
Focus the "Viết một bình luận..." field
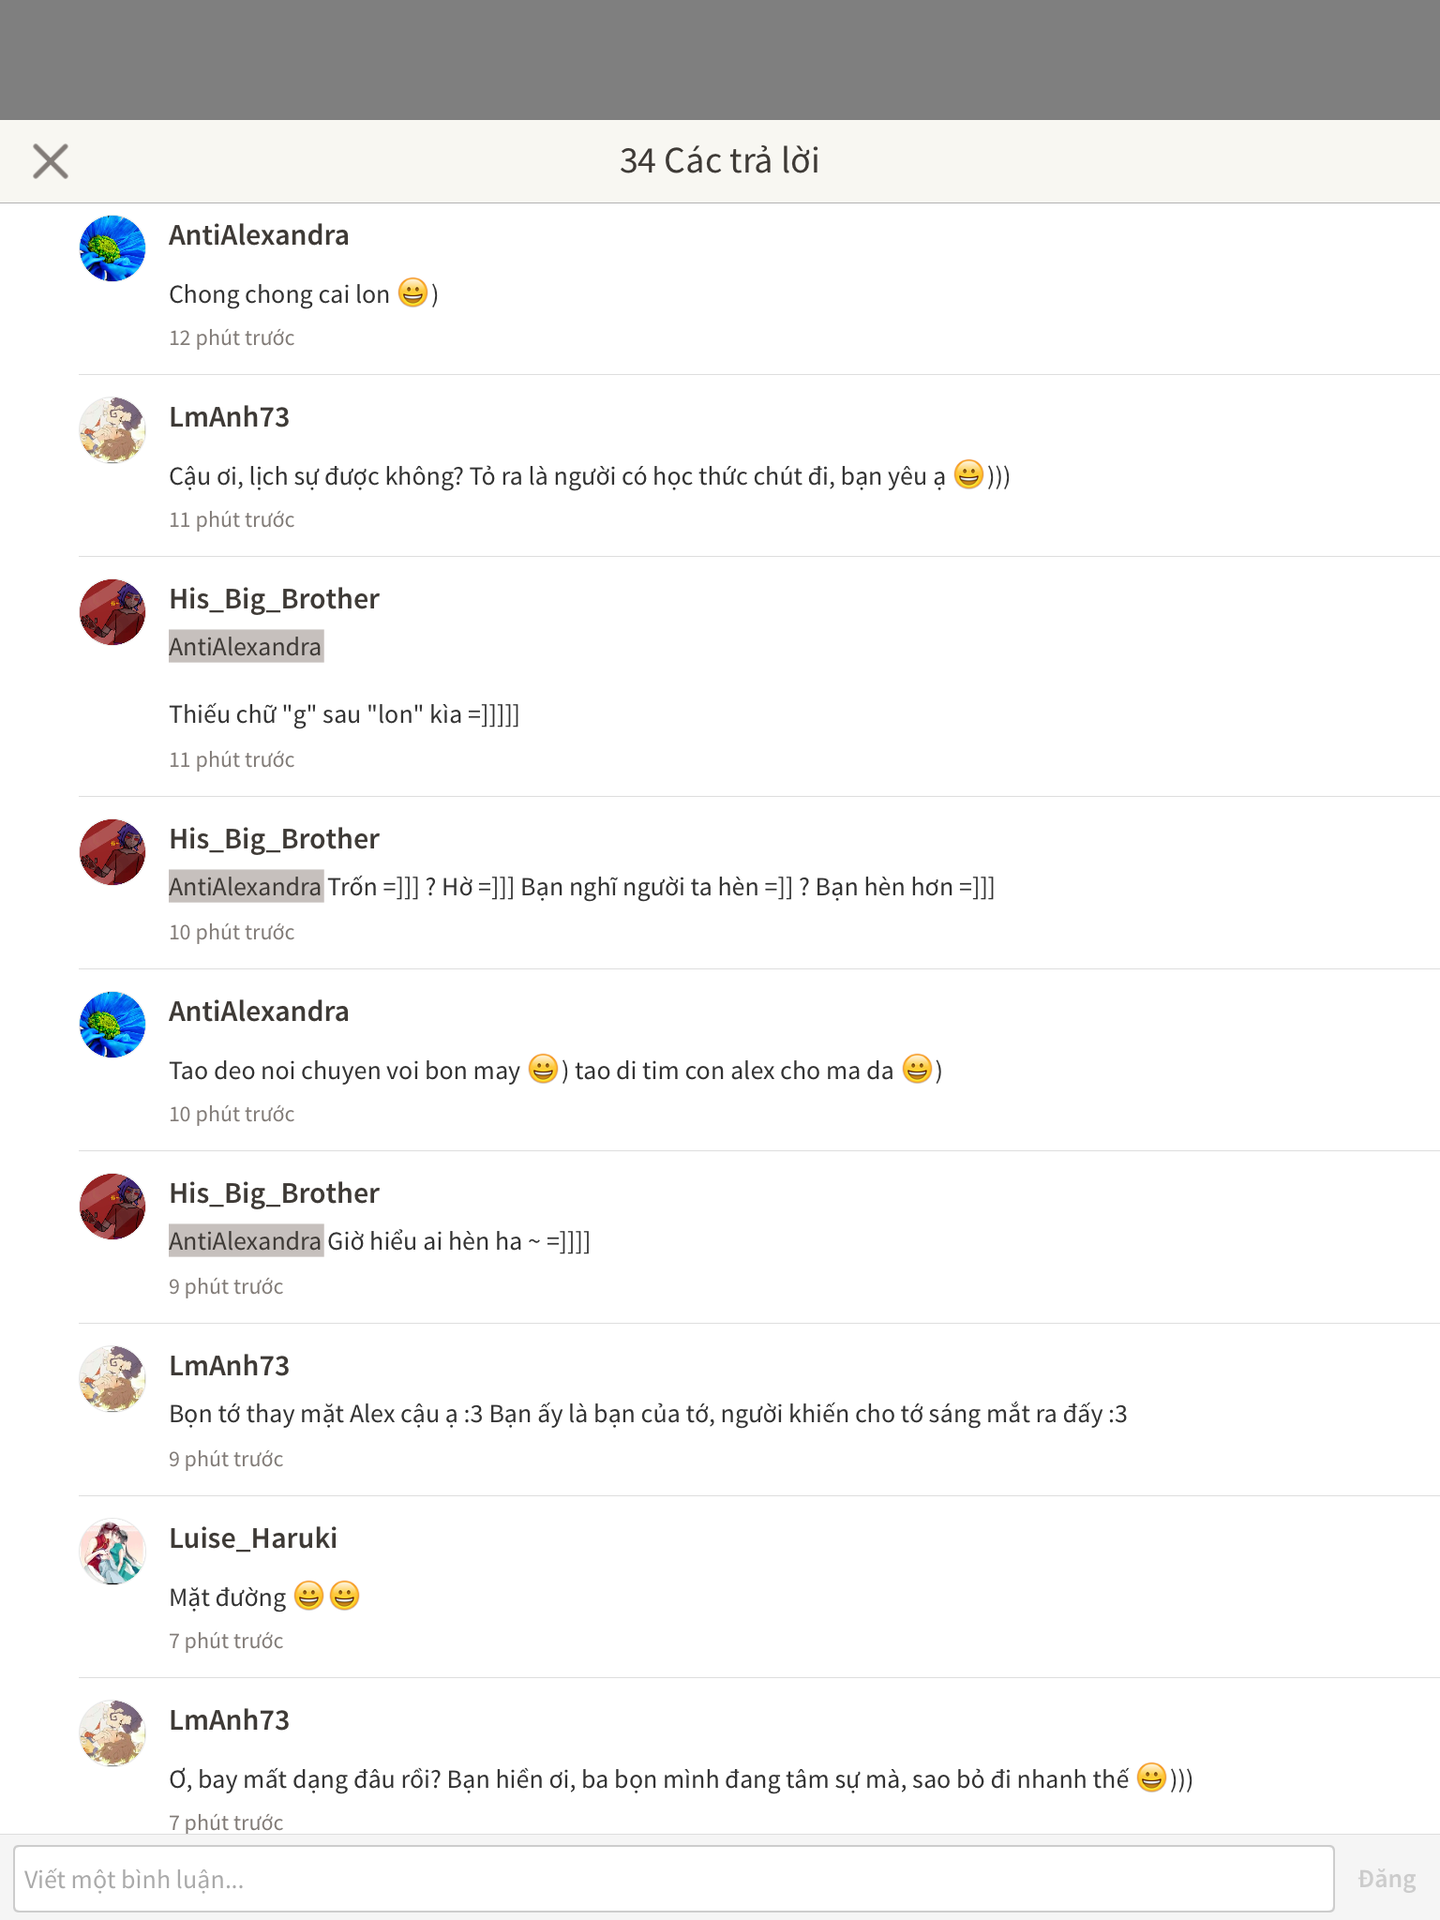click(674, 1879)
